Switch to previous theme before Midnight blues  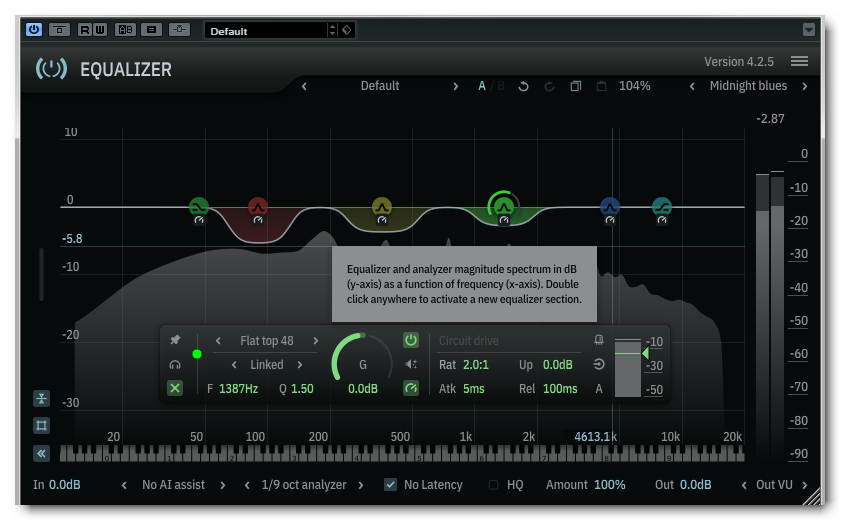692,86
